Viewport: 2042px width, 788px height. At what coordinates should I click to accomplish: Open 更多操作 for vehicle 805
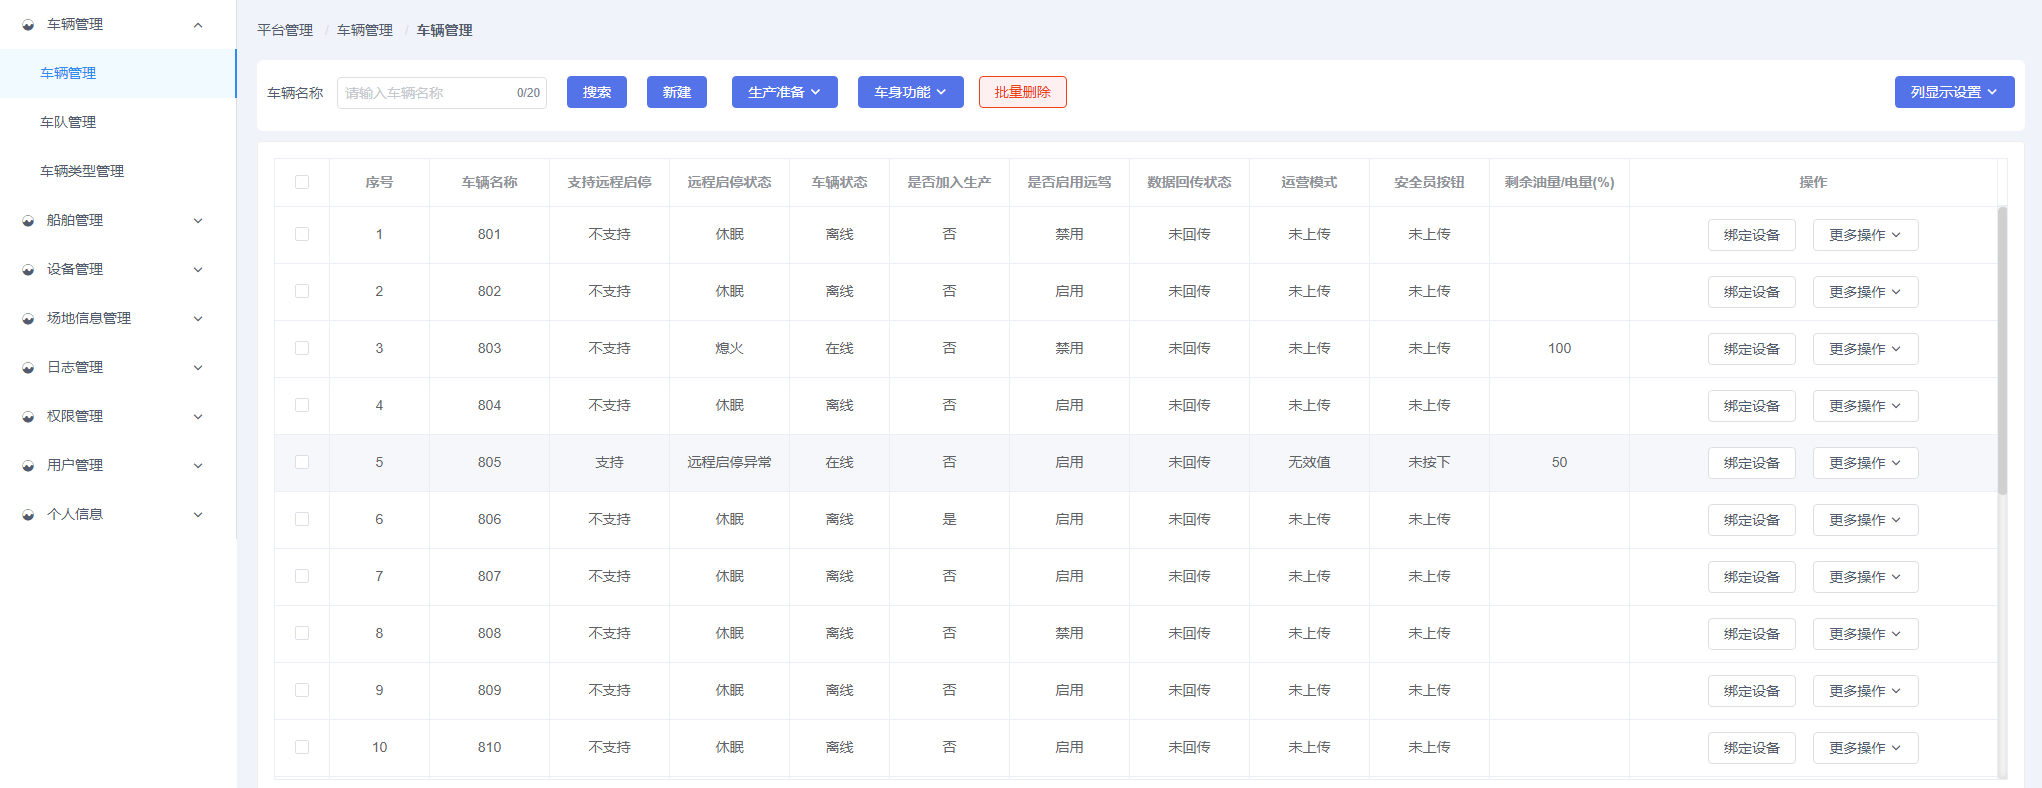(1865, 463)
